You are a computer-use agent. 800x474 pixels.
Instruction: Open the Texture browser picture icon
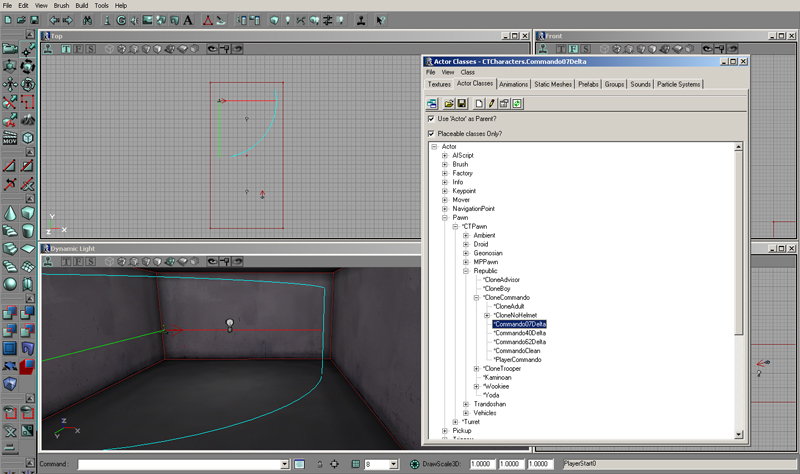coord(147,20)
